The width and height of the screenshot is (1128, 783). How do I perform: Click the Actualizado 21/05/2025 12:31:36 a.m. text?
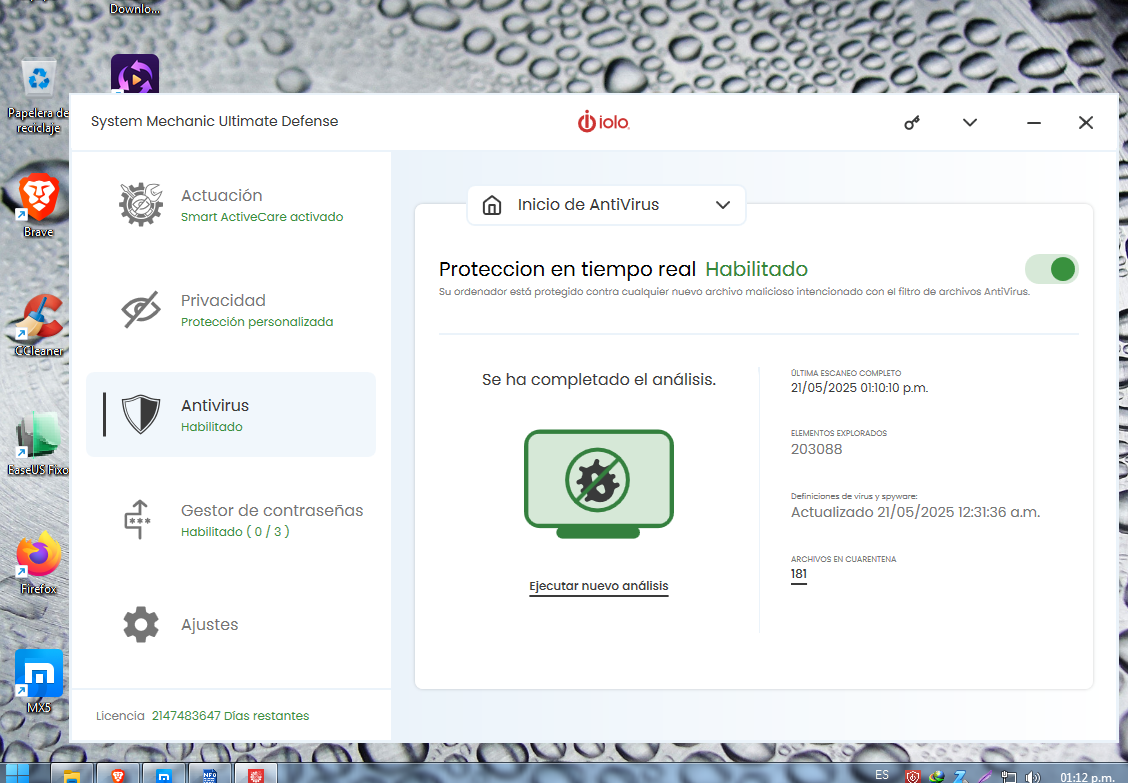click(915, 512)
